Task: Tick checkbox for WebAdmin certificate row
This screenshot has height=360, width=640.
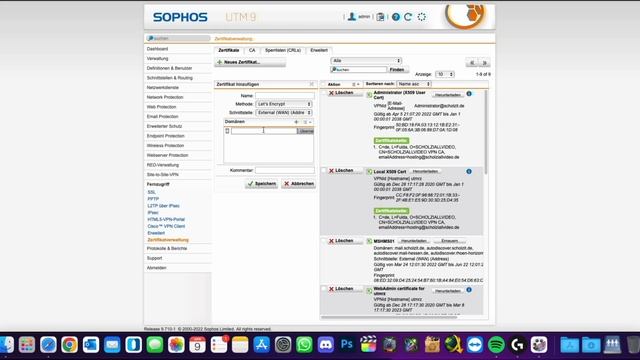Action: click(324, 289)
